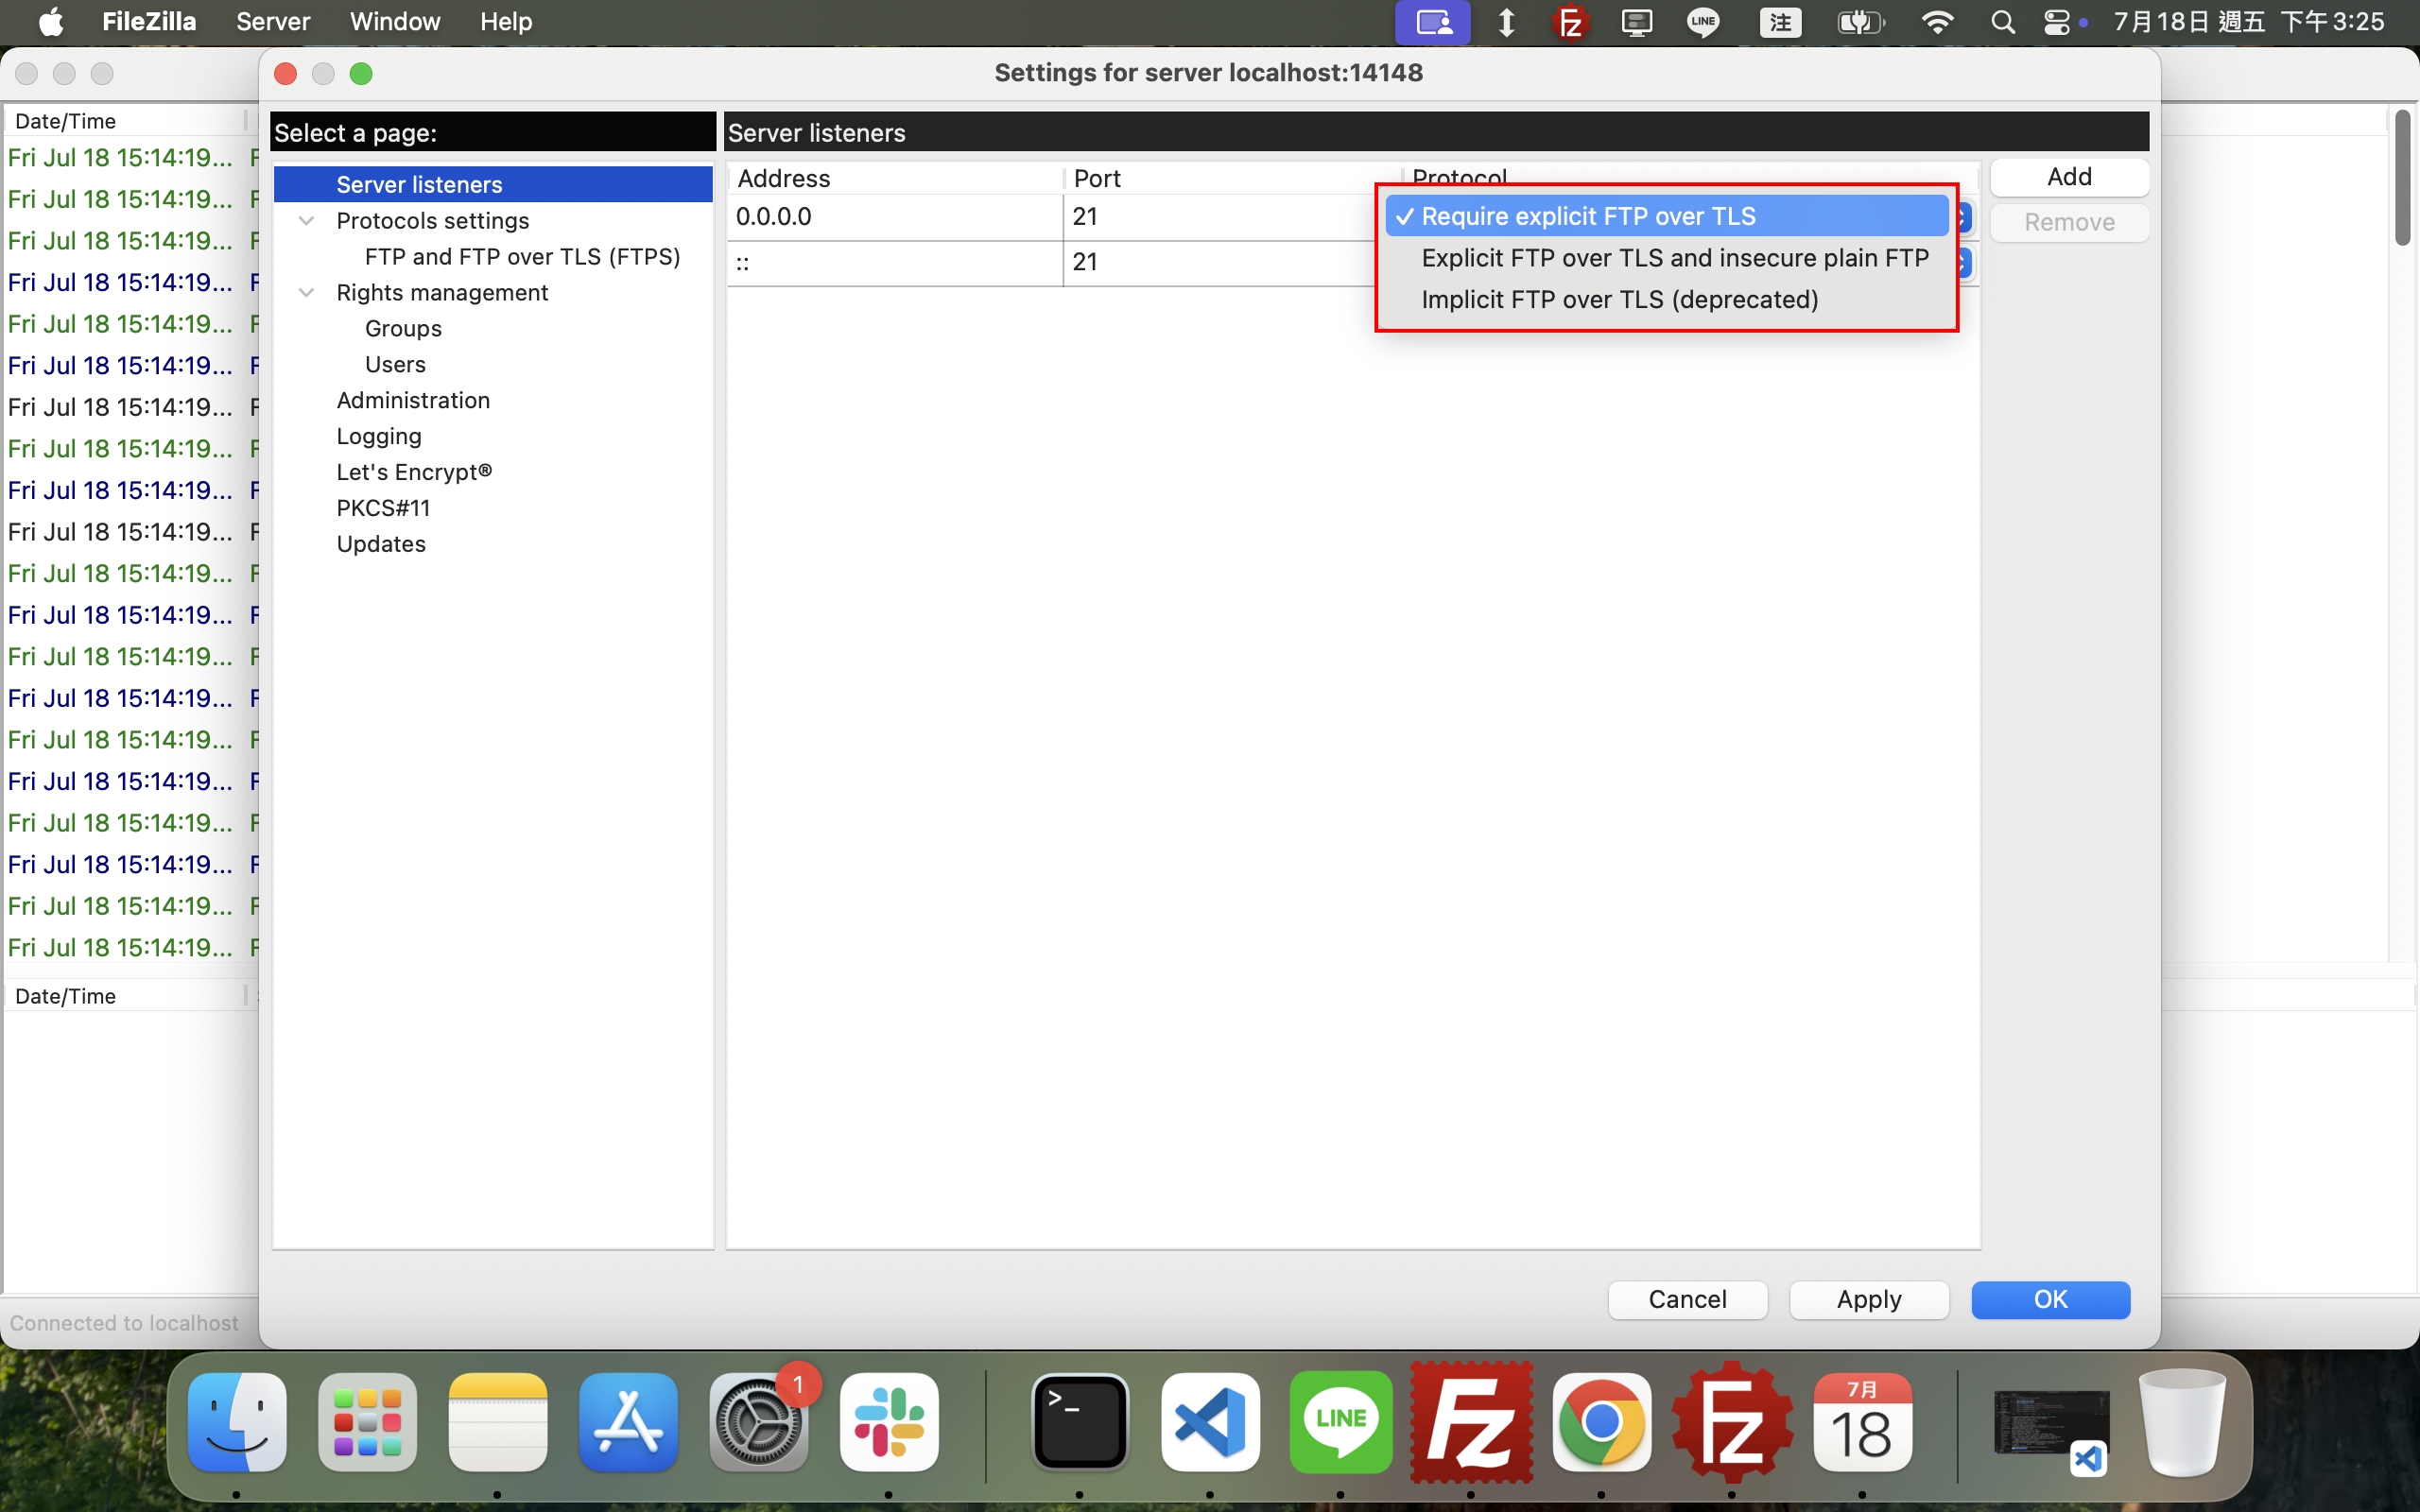The height and width of the screenshot is (1512, 2420).
Task: Choose Explicit FTP over TLS and insecure plain FTP
Action: click(x=1666, y=258)
